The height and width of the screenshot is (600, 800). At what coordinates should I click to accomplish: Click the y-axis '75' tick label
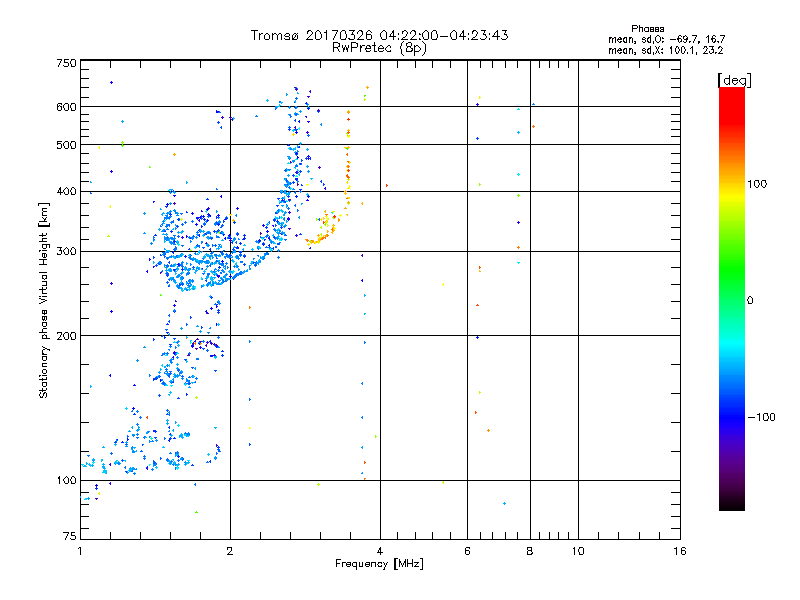[x=70, y=536]
